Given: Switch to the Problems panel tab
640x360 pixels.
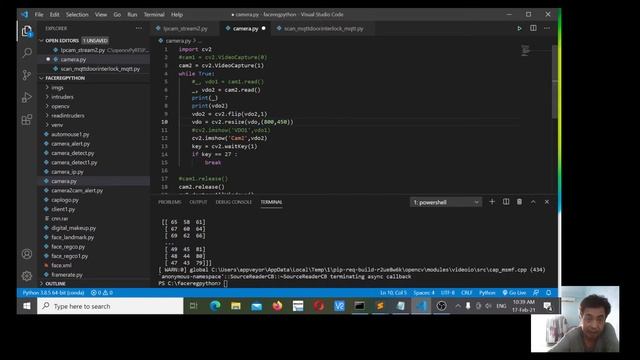Looking at the screenshot, I should coord(169,202).
